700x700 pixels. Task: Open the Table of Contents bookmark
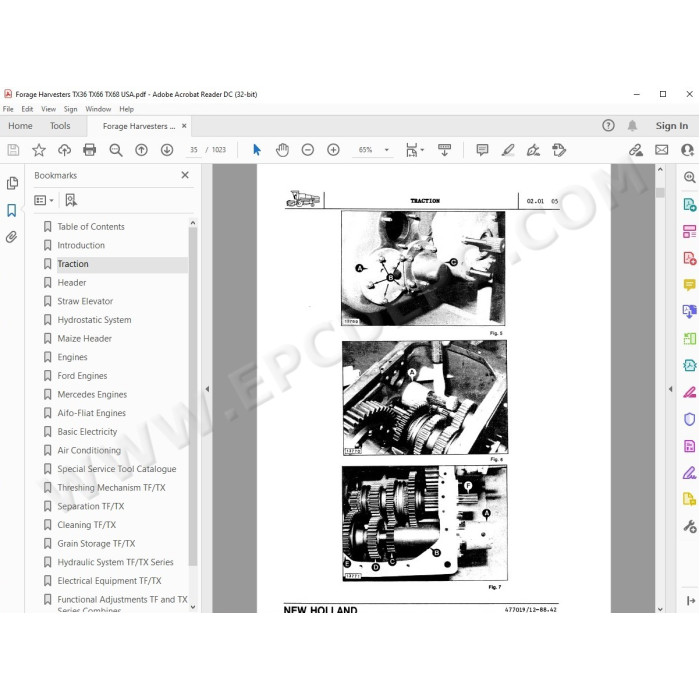point(91,227)
